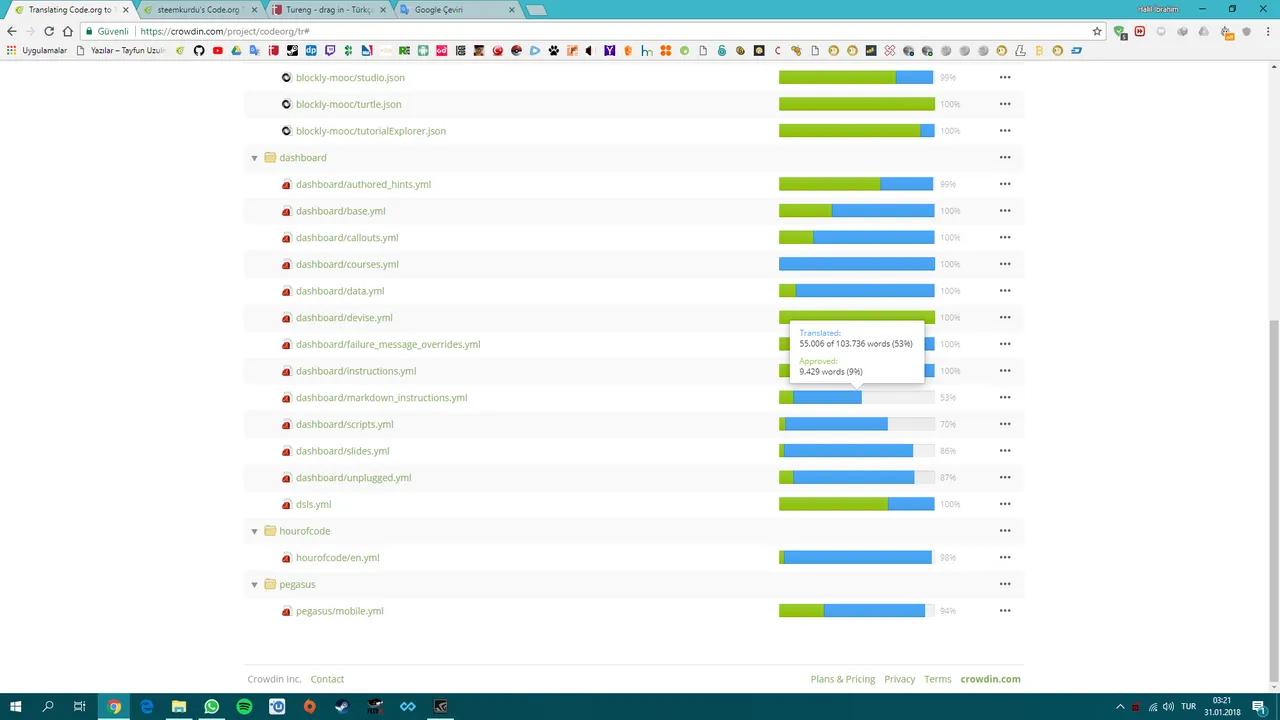Collapse the pegasus folder tree arrow
Viewport: 1280px width, 720px height.
tap(254, 585)
